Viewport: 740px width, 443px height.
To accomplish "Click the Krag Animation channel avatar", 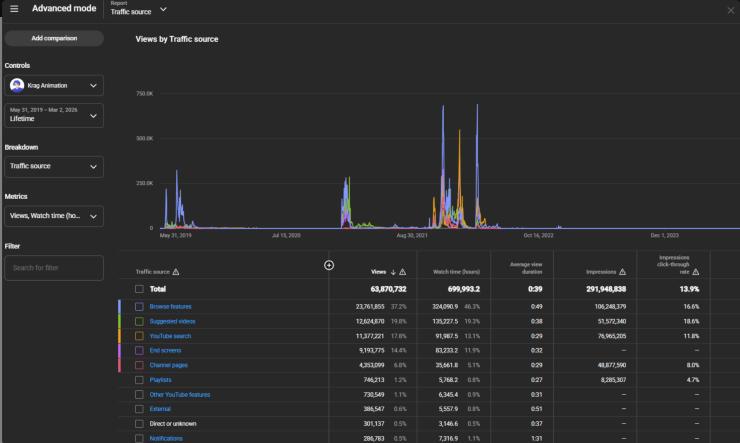I will pos(17,86).
